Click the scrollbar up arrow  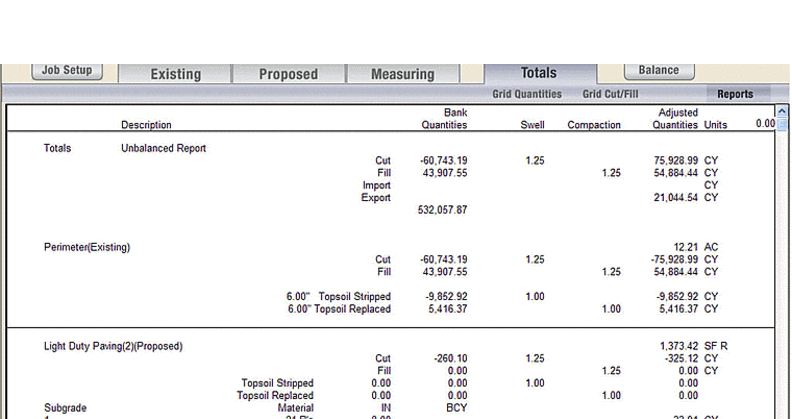(782, 111)
